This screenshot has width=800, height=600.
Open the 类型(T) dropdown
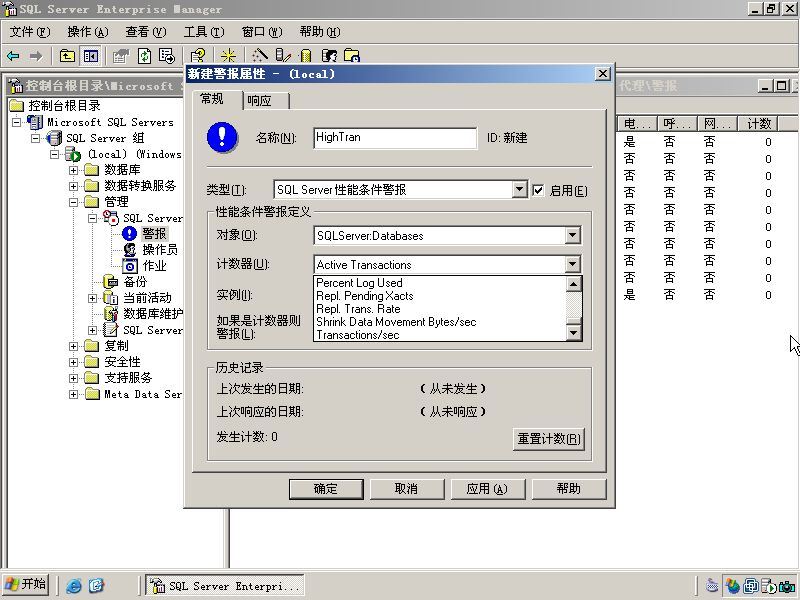click(x=519, y=189)
